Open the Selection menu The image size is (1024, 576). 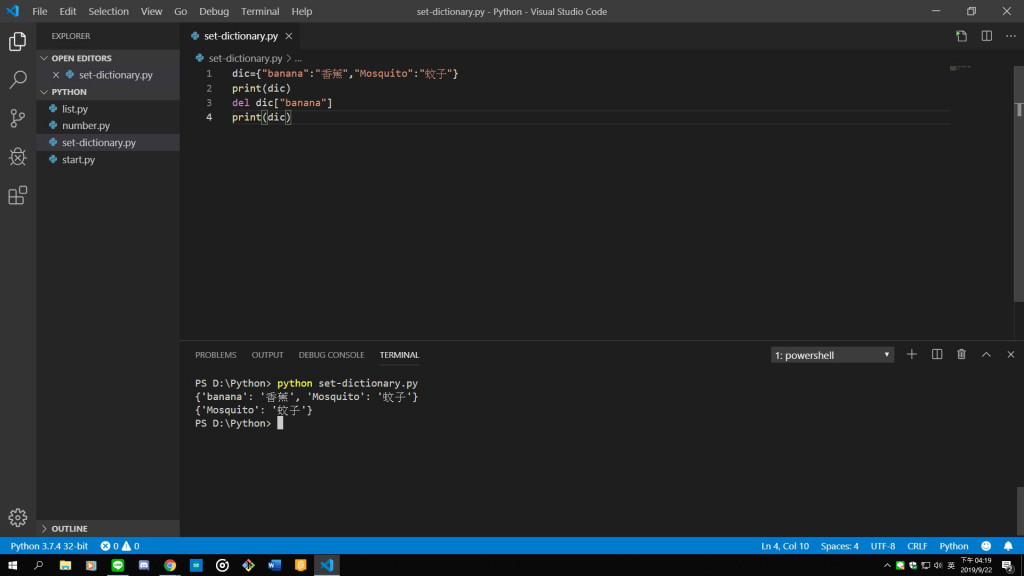[x=108, y=11]
